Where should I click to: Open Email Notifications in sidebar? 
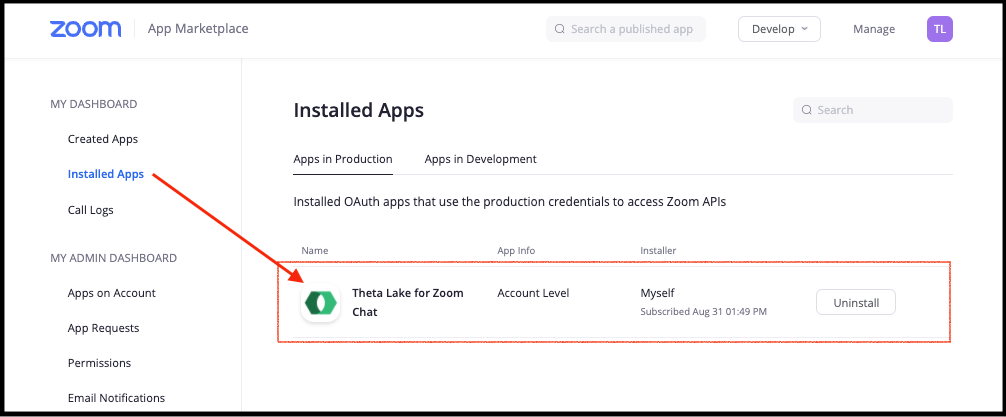click(116, 398)
